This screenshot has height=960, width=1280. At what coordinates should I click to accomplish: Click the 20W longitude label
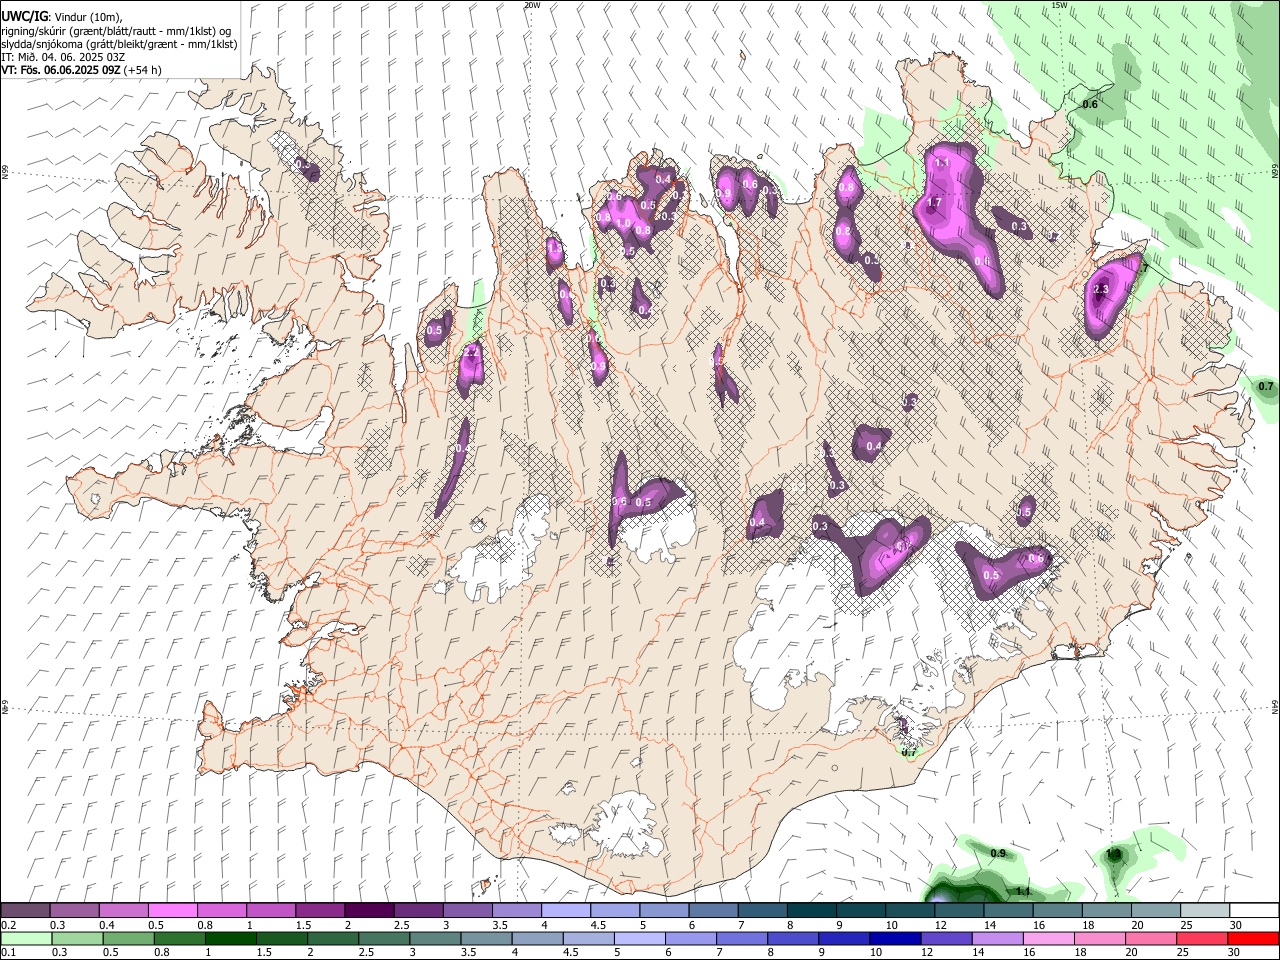pos(532,5)
